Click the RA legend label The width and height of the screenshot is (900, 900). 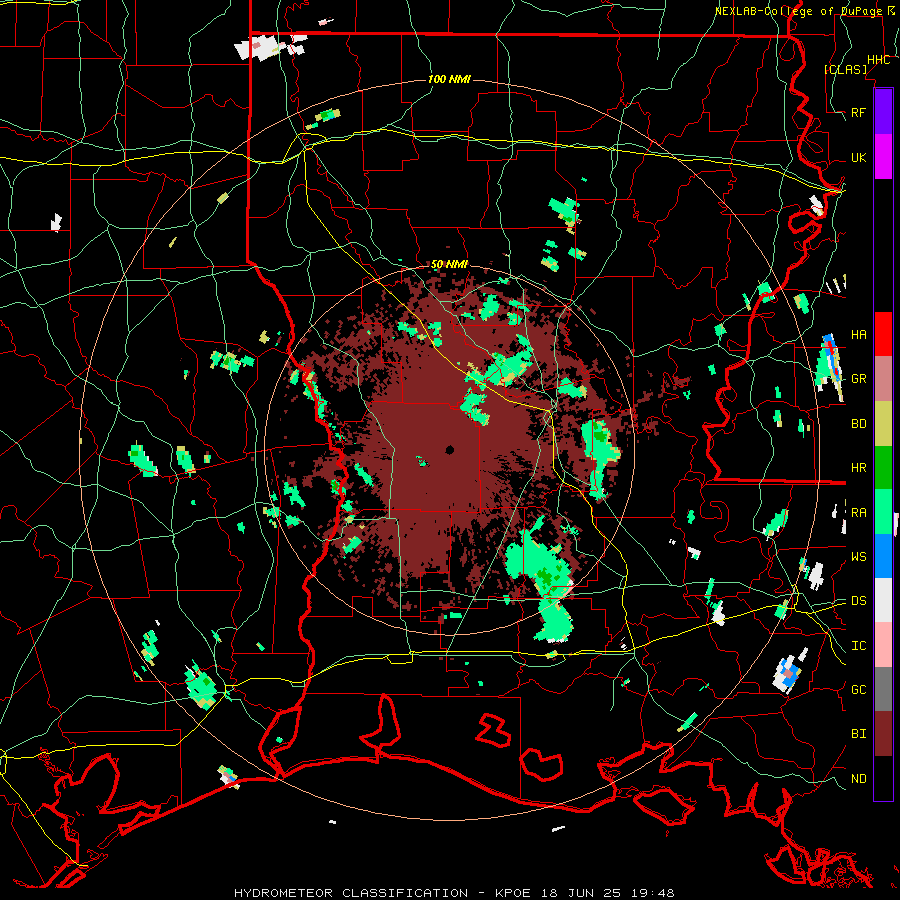(x=858, y=512)
